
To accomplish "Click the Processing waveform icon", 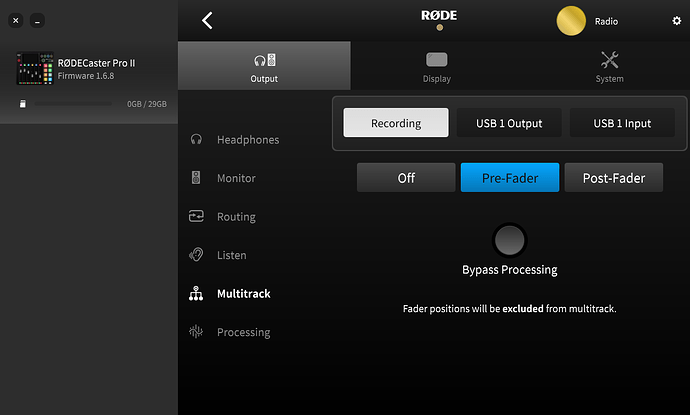I will point(196,332).
